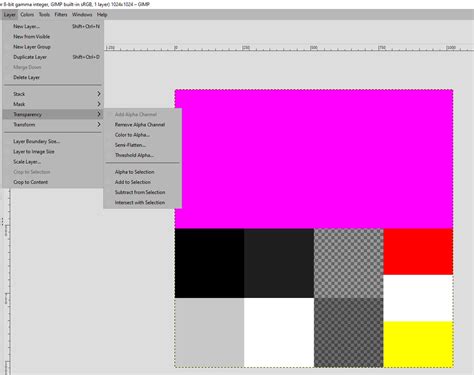Choose Remove Alpha Channel
The image size is (474, 375).
(143, 125)
